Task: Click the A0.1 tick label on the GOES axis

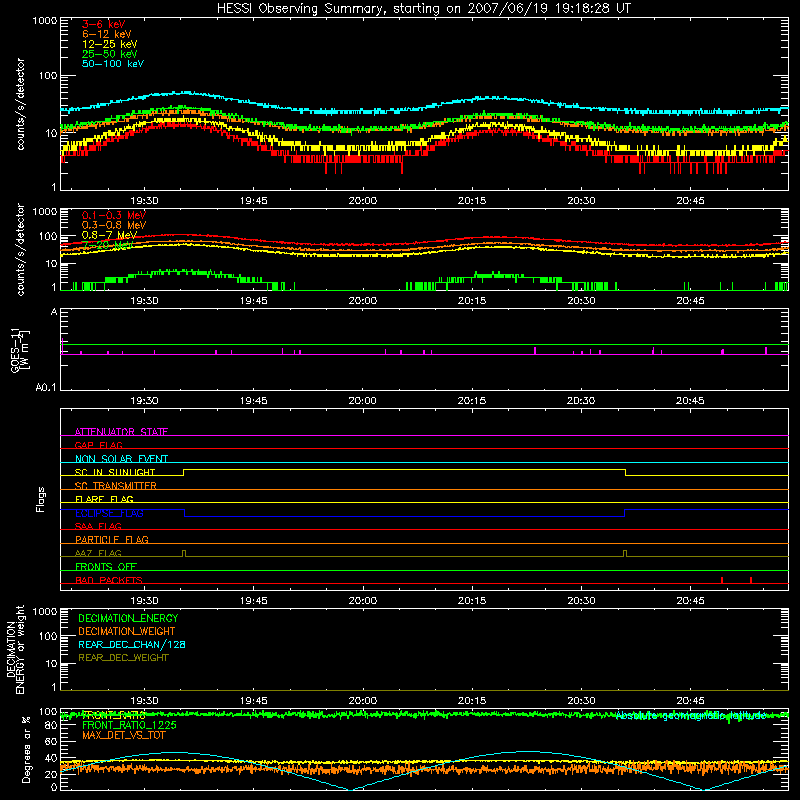Action: point(46,388)
